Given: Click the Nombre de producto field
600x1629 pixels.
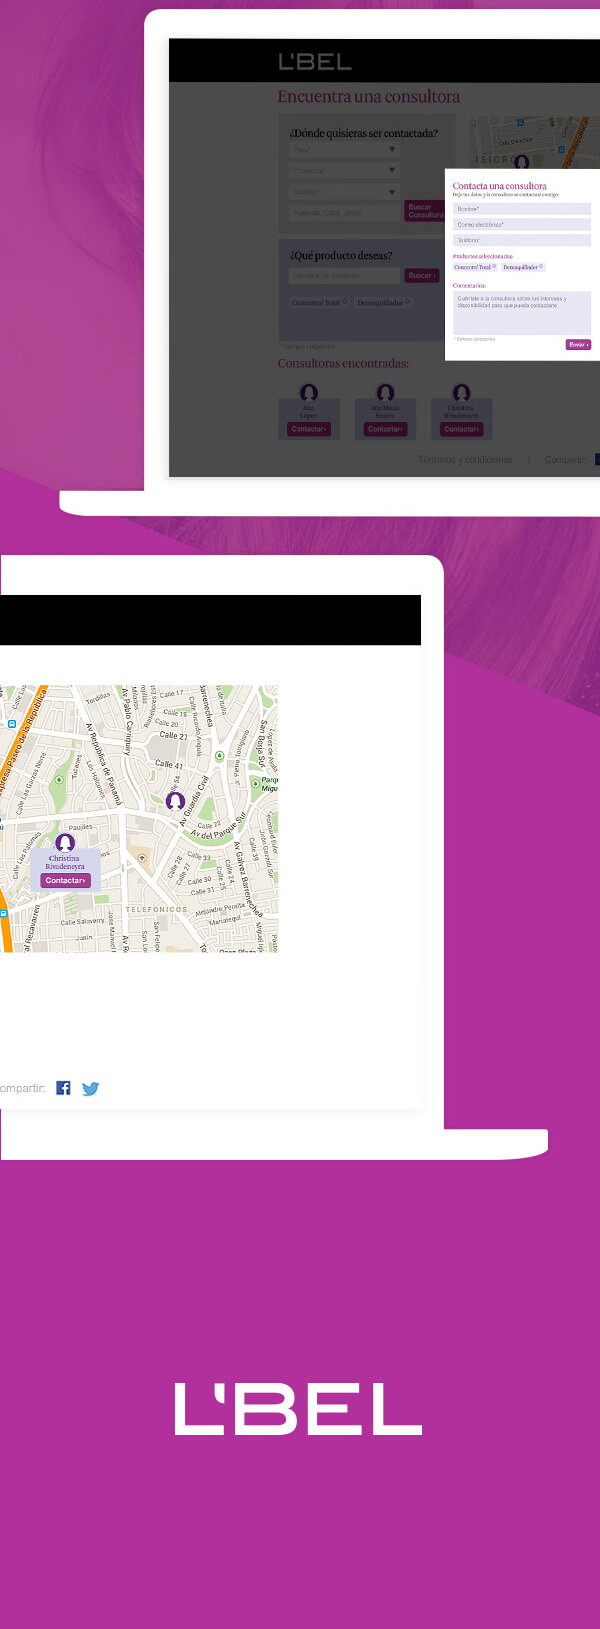Looking at the screenshot, I should [345, 276].
